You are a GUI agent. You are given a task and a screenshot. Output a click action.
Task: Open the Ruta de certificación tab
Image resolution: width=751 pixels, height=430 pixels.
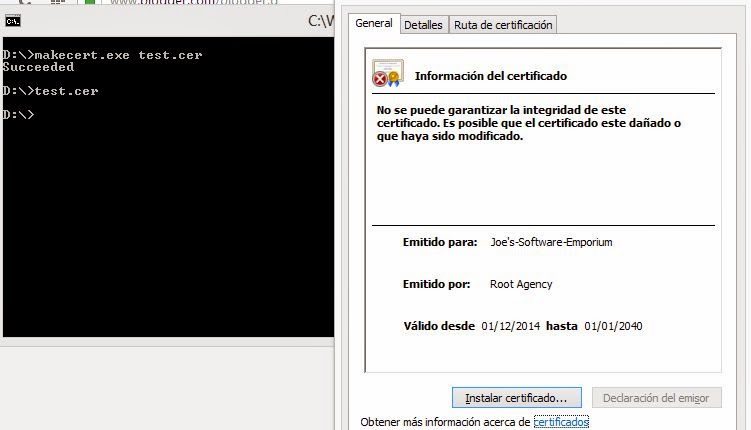(503, 25)
